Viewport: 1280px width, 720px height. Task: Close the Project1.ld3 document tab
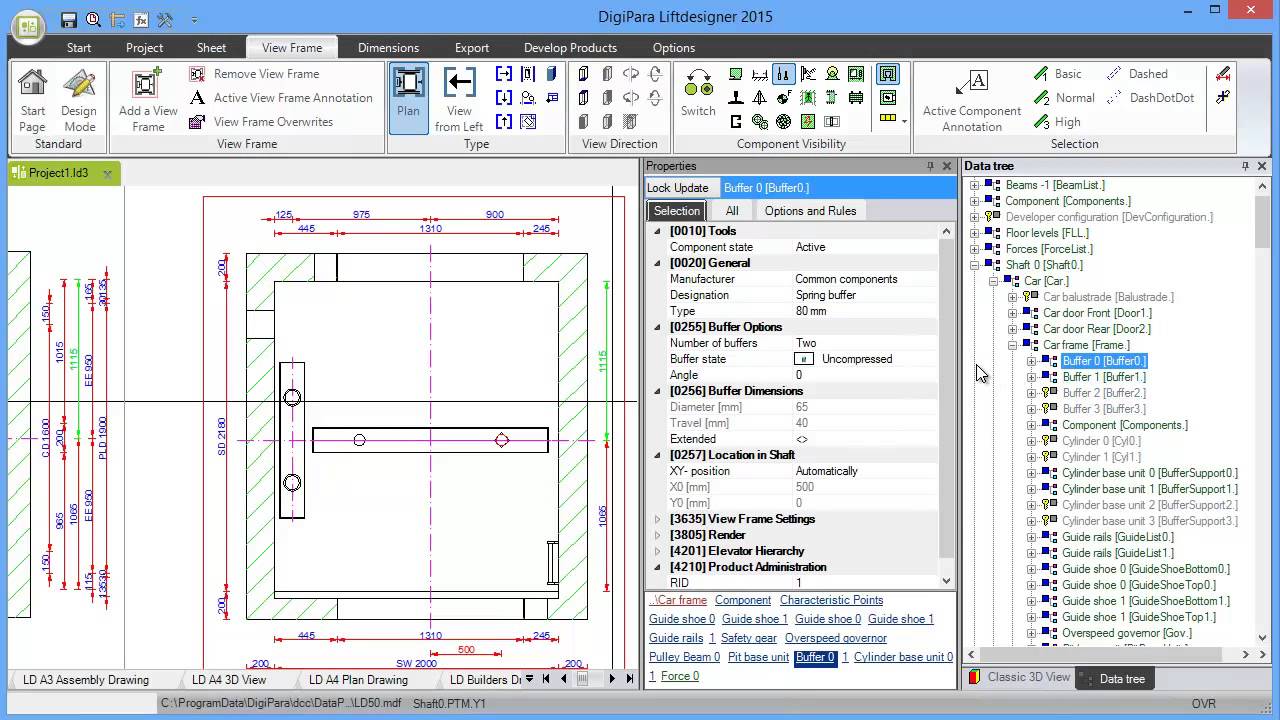point(108,174)
